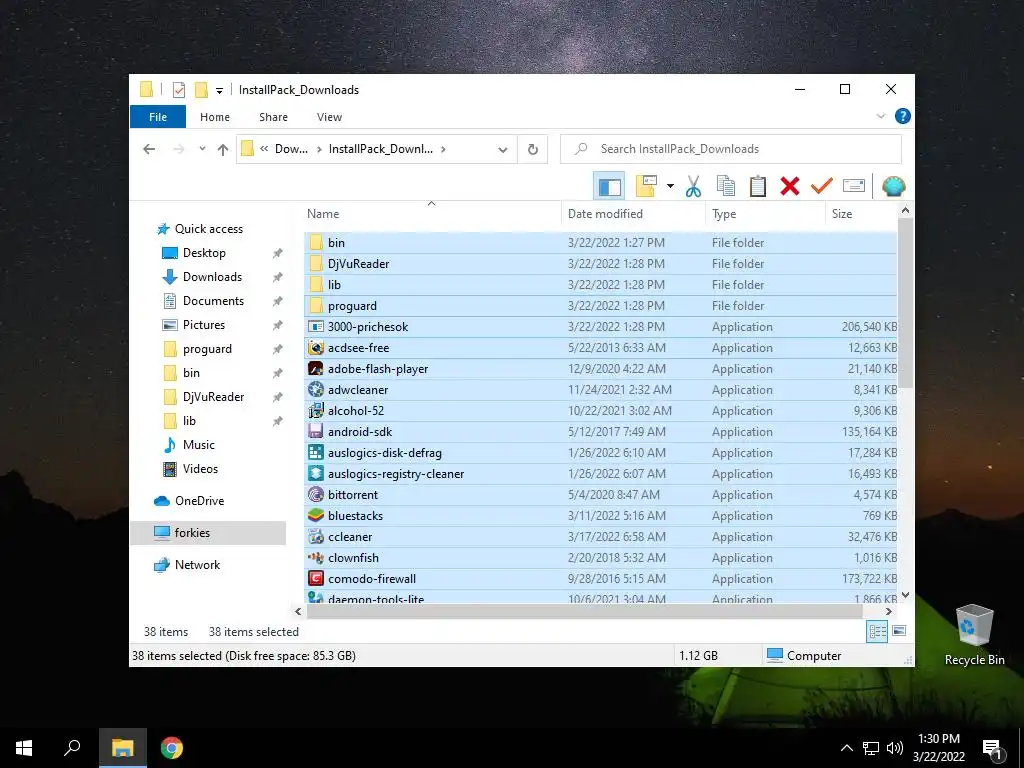
Task: Click the blue Help question mark icon
Action: (903, 116)
